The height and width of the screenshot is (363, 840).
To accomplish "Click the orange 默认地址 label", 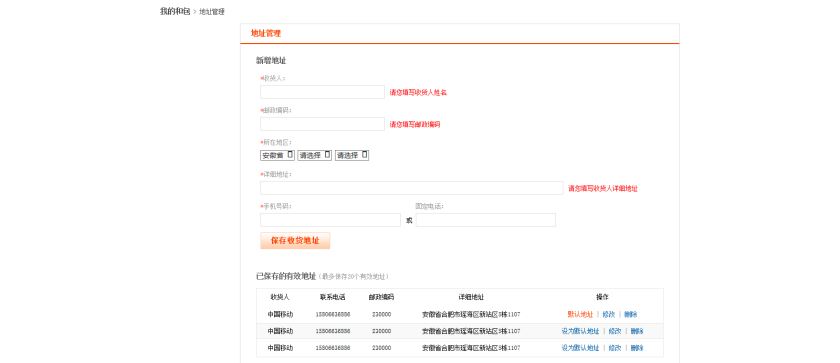I will tap(580, 314).
